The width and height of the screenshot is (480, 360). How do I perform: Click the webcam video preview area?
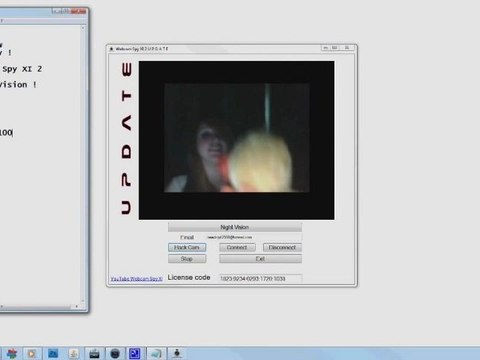tap(237, 140)
